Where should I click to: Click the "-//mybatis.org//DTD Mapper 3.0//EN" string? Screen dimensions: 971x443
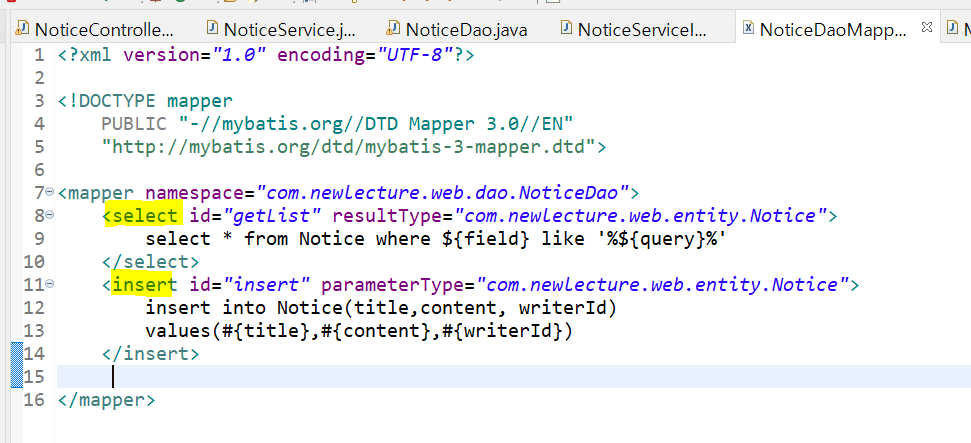pyautogui.click(x=377, y=124)
